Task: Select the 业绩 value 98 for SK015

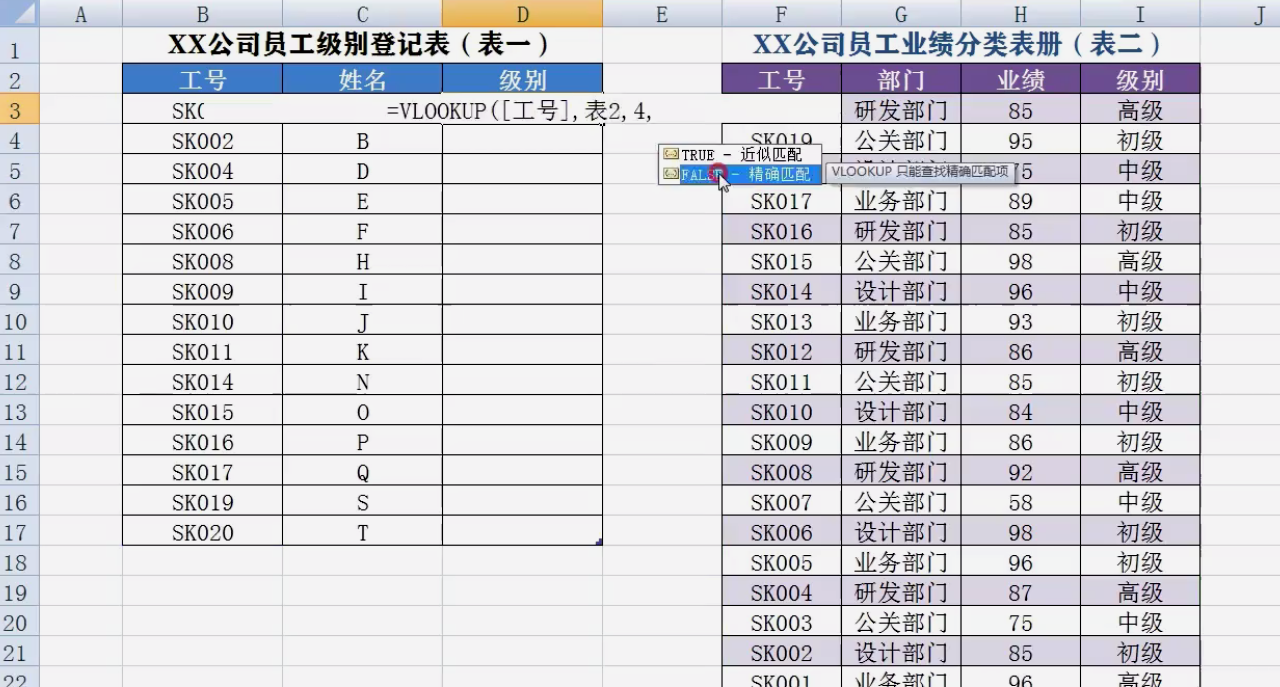Action: 1020,261
